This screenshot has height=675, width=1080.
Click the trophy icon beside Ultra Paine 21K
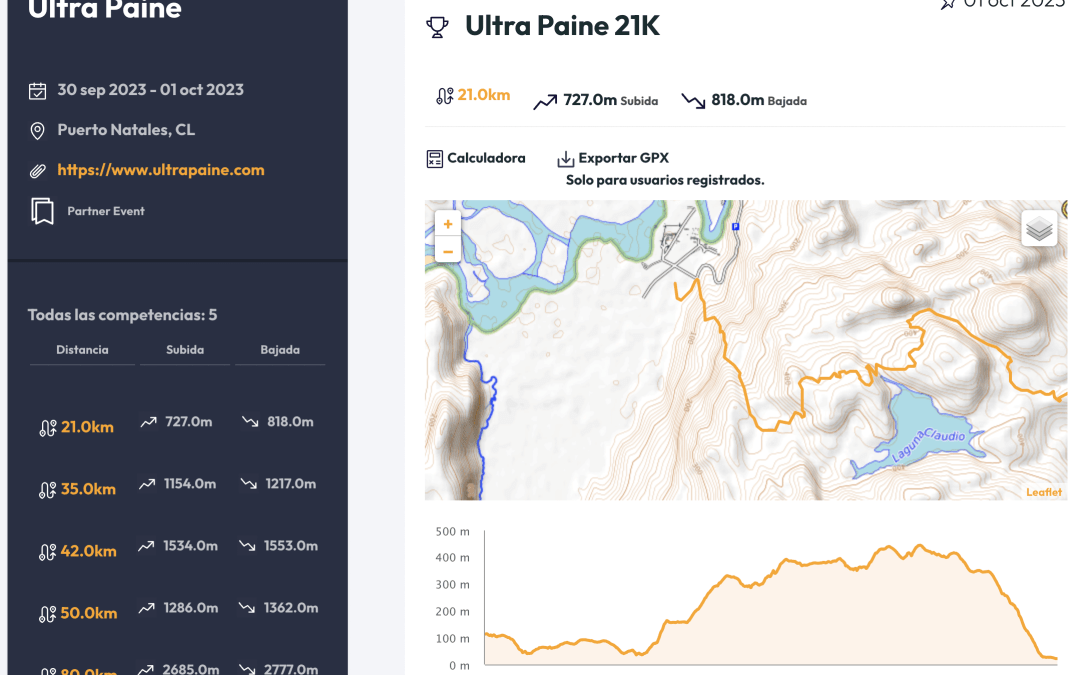[x=437, y=27]
